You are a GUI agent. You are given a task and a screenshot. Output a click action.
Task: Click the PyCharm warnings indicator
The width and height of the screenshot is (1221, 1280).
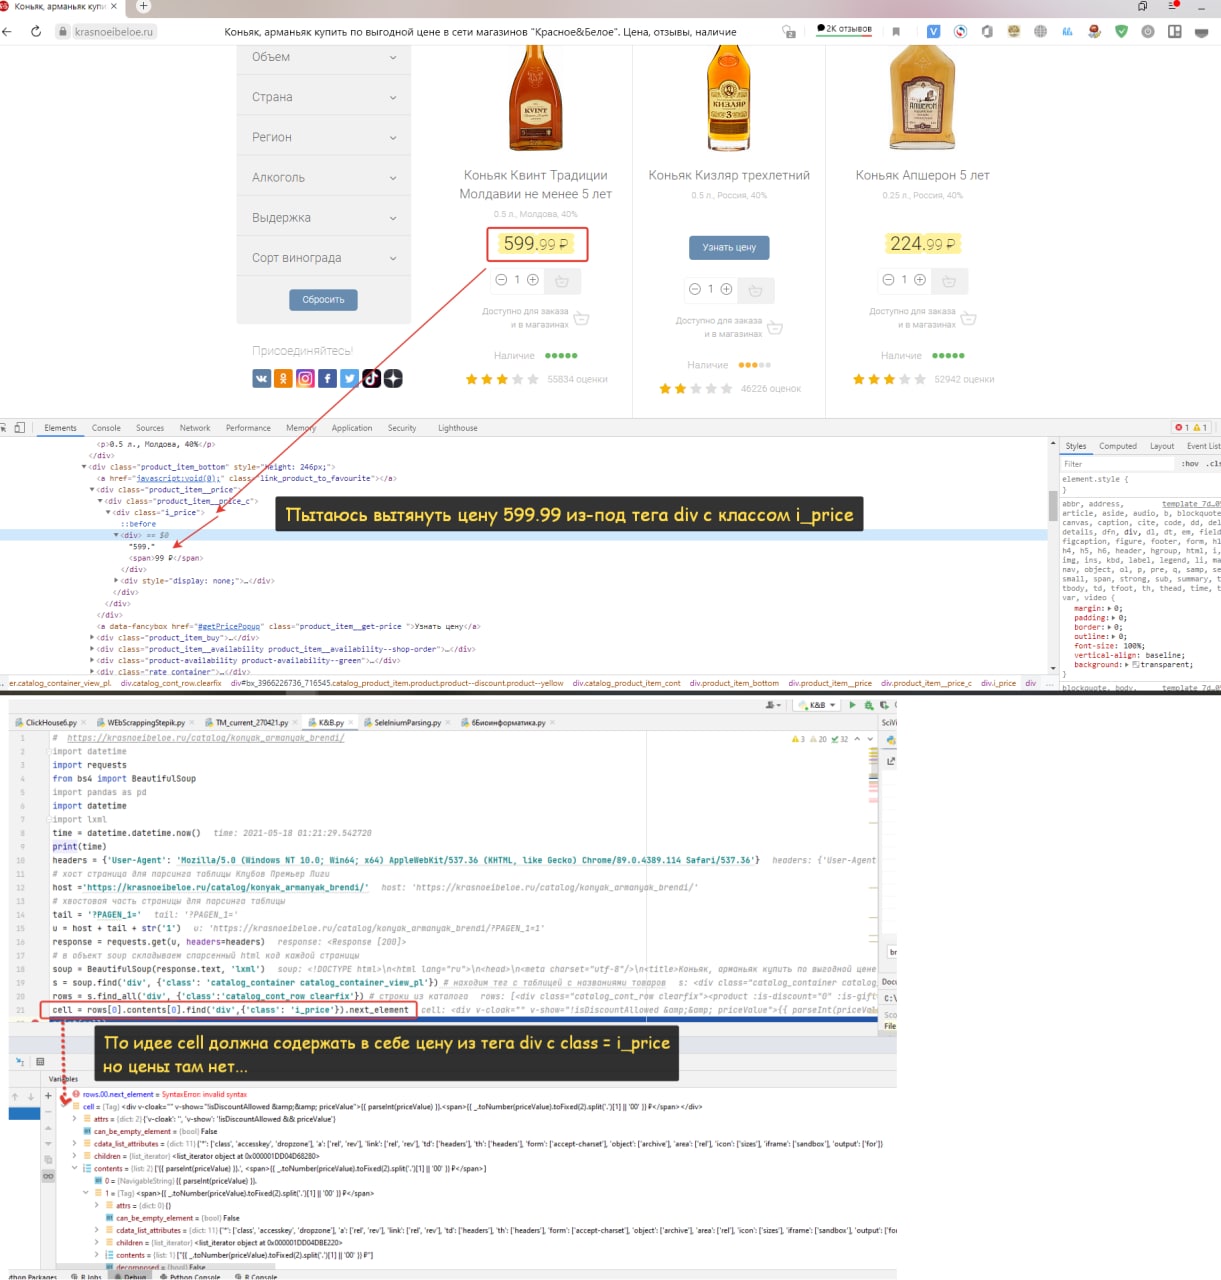coord(799,739)
